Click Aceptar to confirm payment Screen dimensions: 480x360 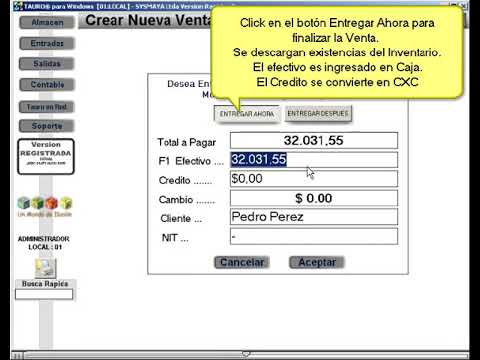[x=317, y=262]
